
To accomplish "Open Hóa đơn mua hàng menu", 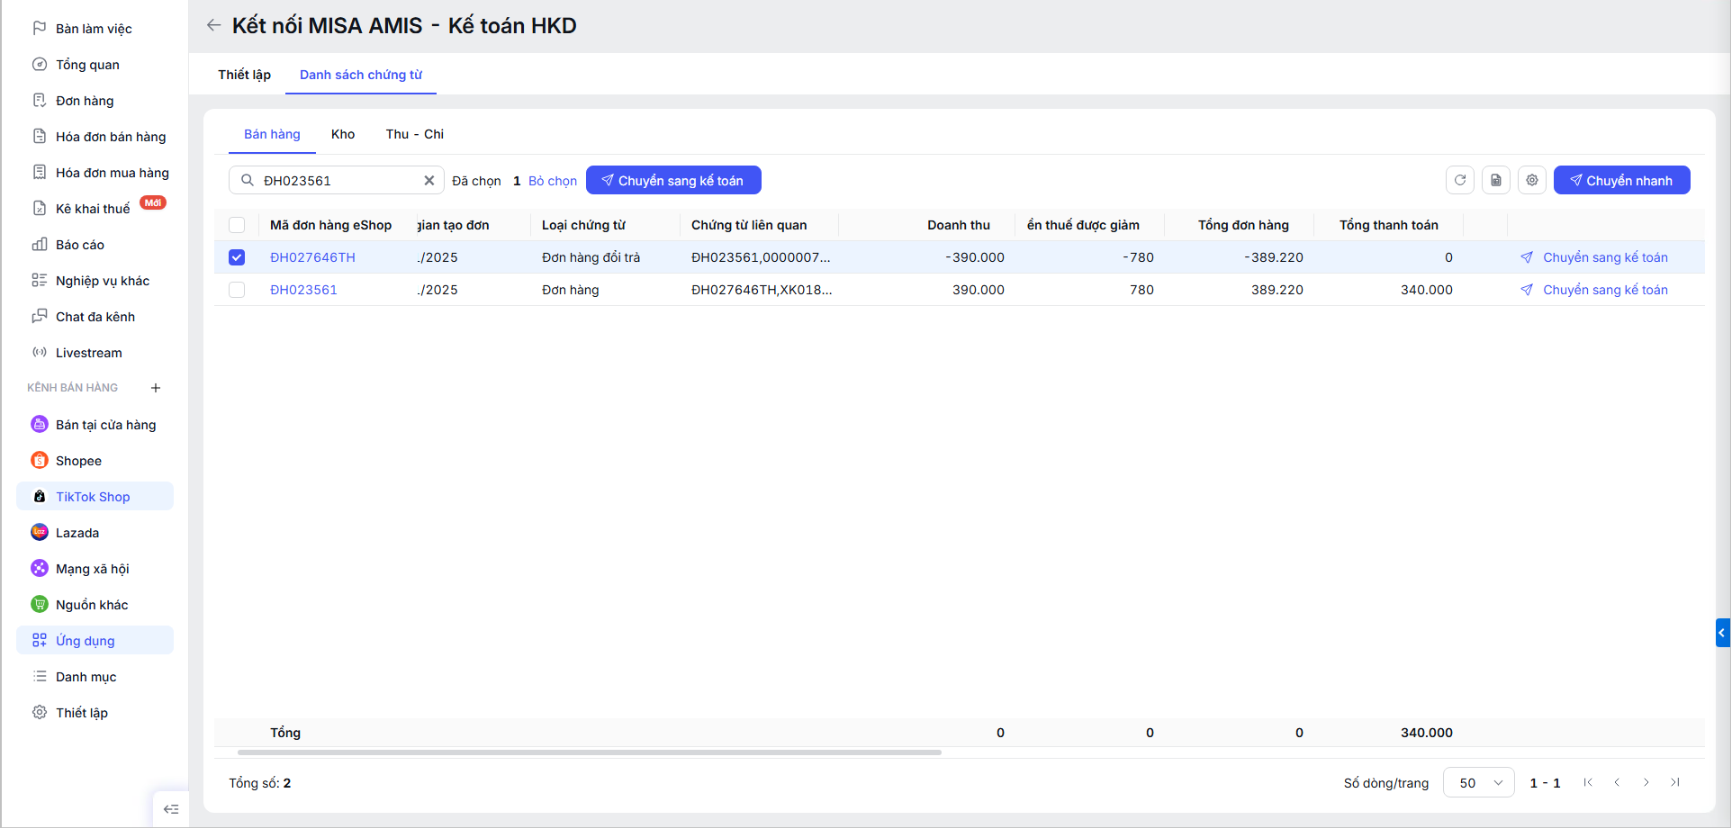I will click(x=112, y=173).
